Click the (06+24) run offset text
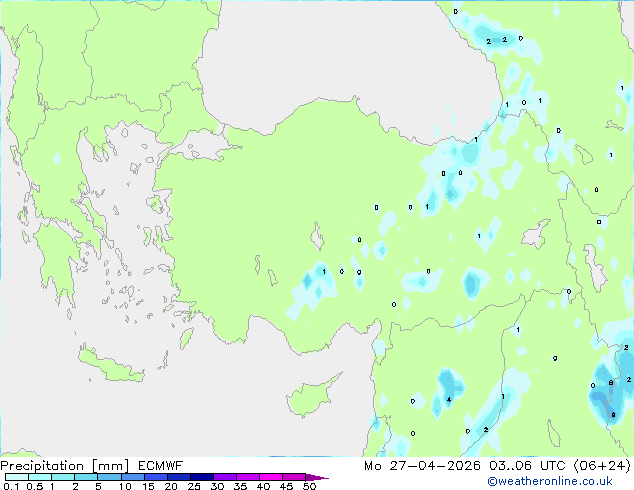Image resolution: width=634 pixels, height=490 pixels. (x=602, y=466)
